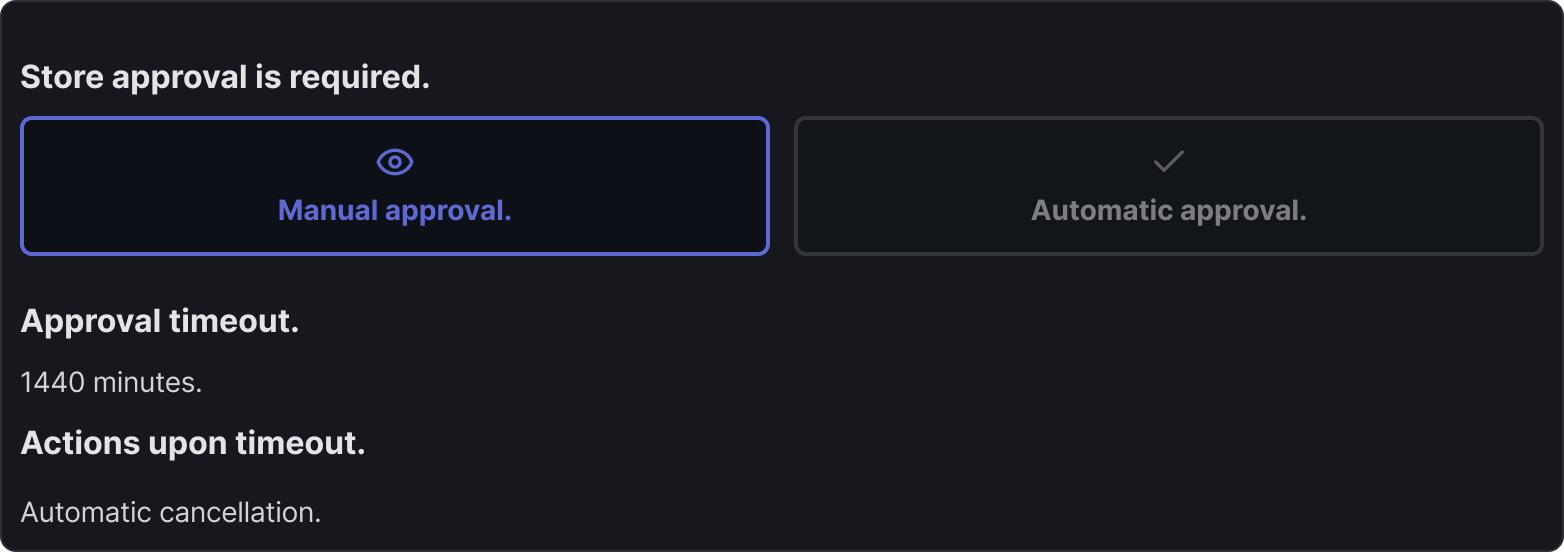
Task: Click the "Store approval is required." heading
Action: (x=225, y=77)
